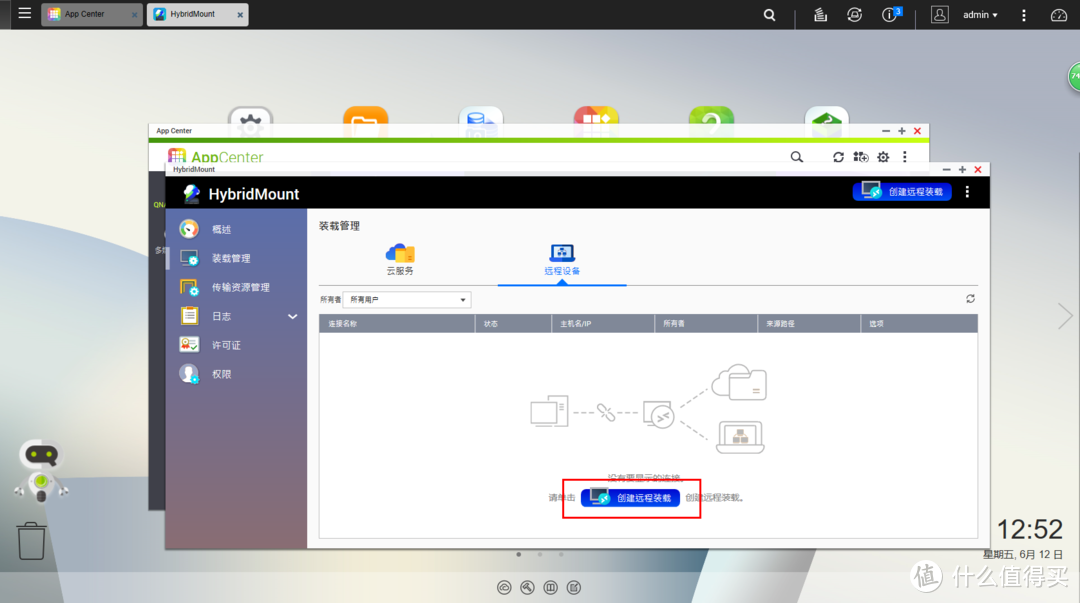Close the HybridMount window
Viewport: 1080px width, 603px height.
pos(977,170)
